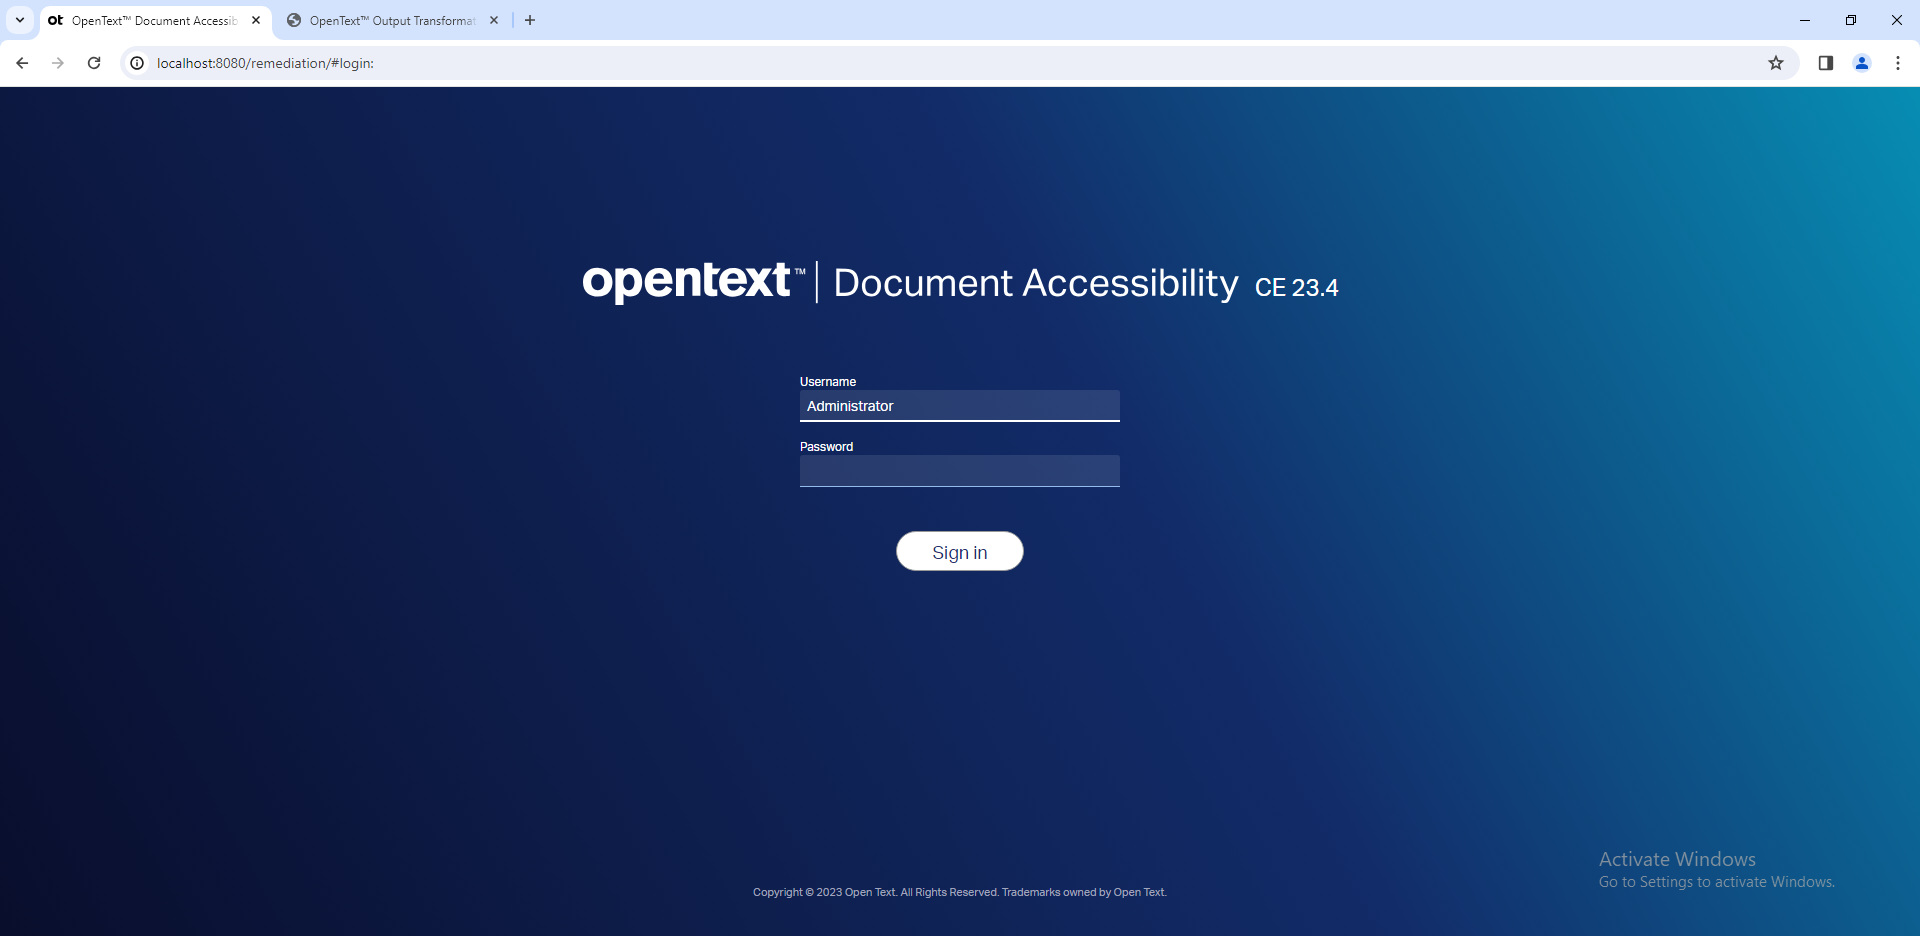This screenshot has width=1920, height=936.
Task: Bookmark this page using the star icon
Action: click(x=1776, y=62)
